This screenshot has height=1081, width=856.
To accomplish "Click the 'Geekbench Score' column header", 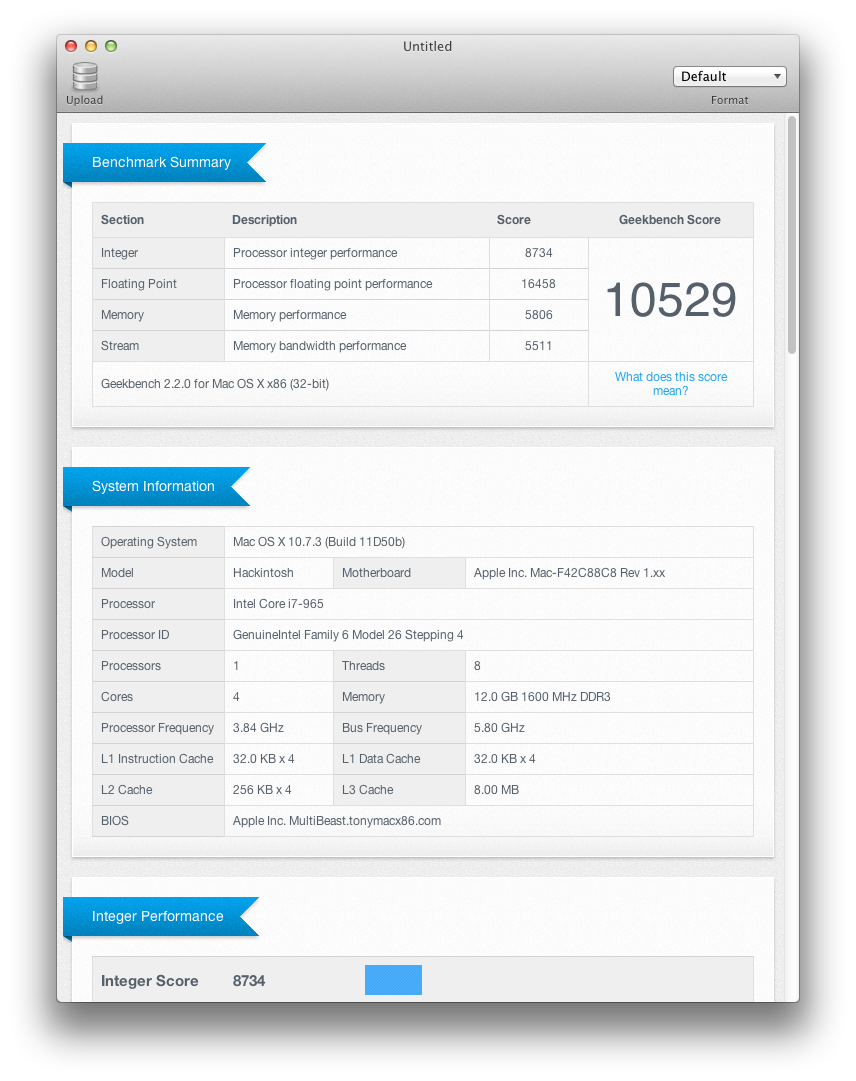I will 669,220.
